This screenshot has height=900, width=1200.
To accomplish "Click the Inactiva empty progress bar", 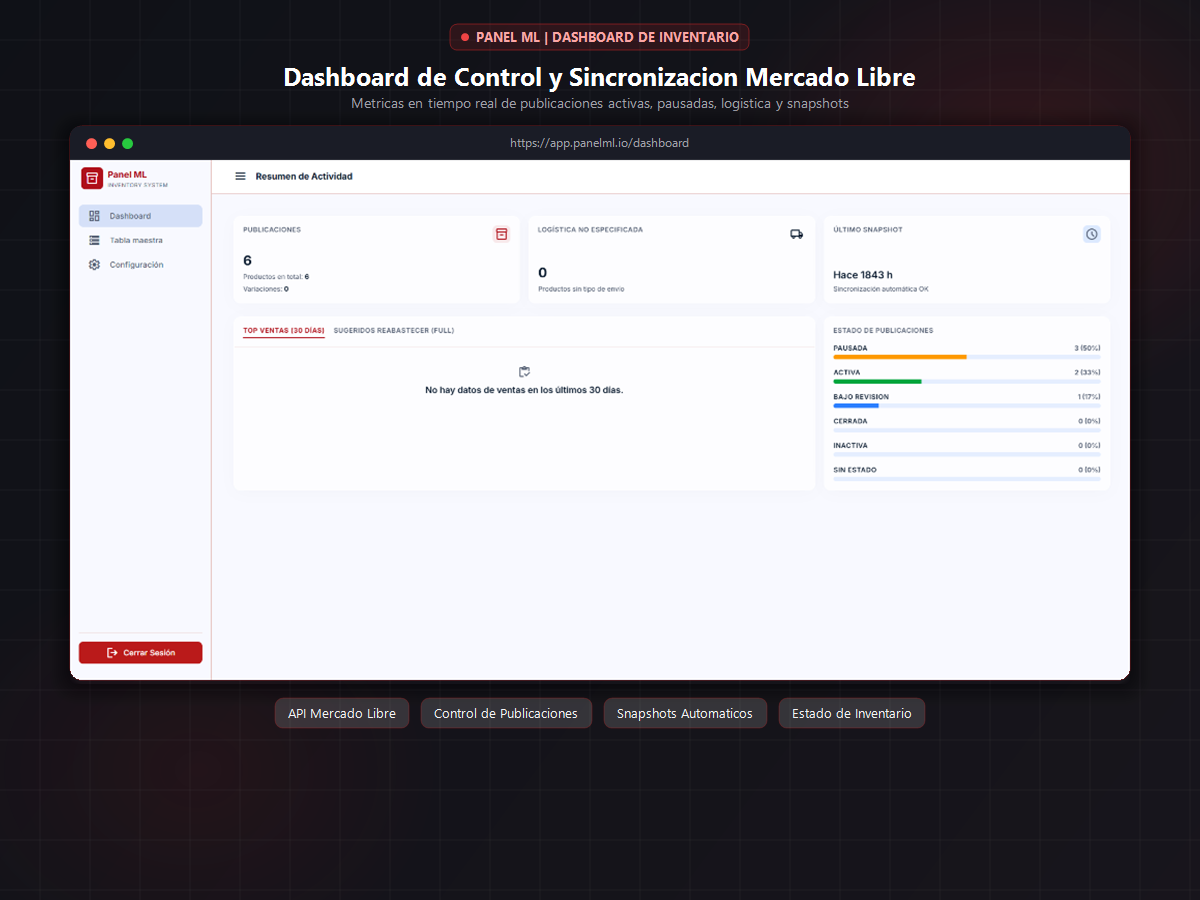I will click(x=967, y=454).
